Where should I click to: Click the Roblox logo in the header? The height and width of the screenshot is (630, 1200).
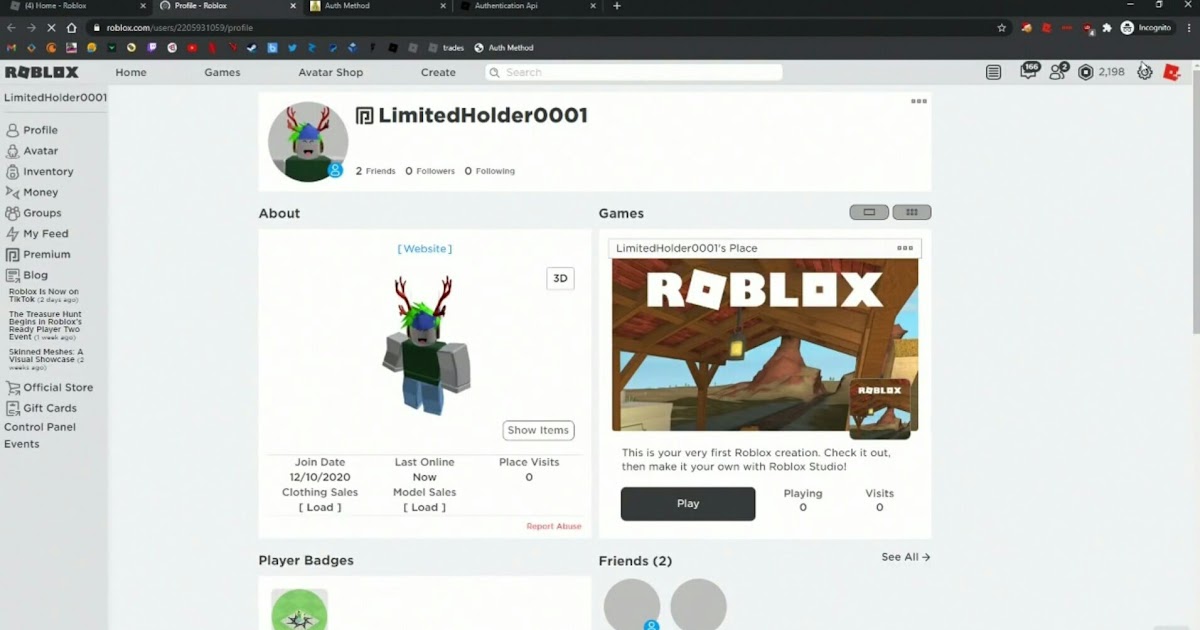[42, 72]
